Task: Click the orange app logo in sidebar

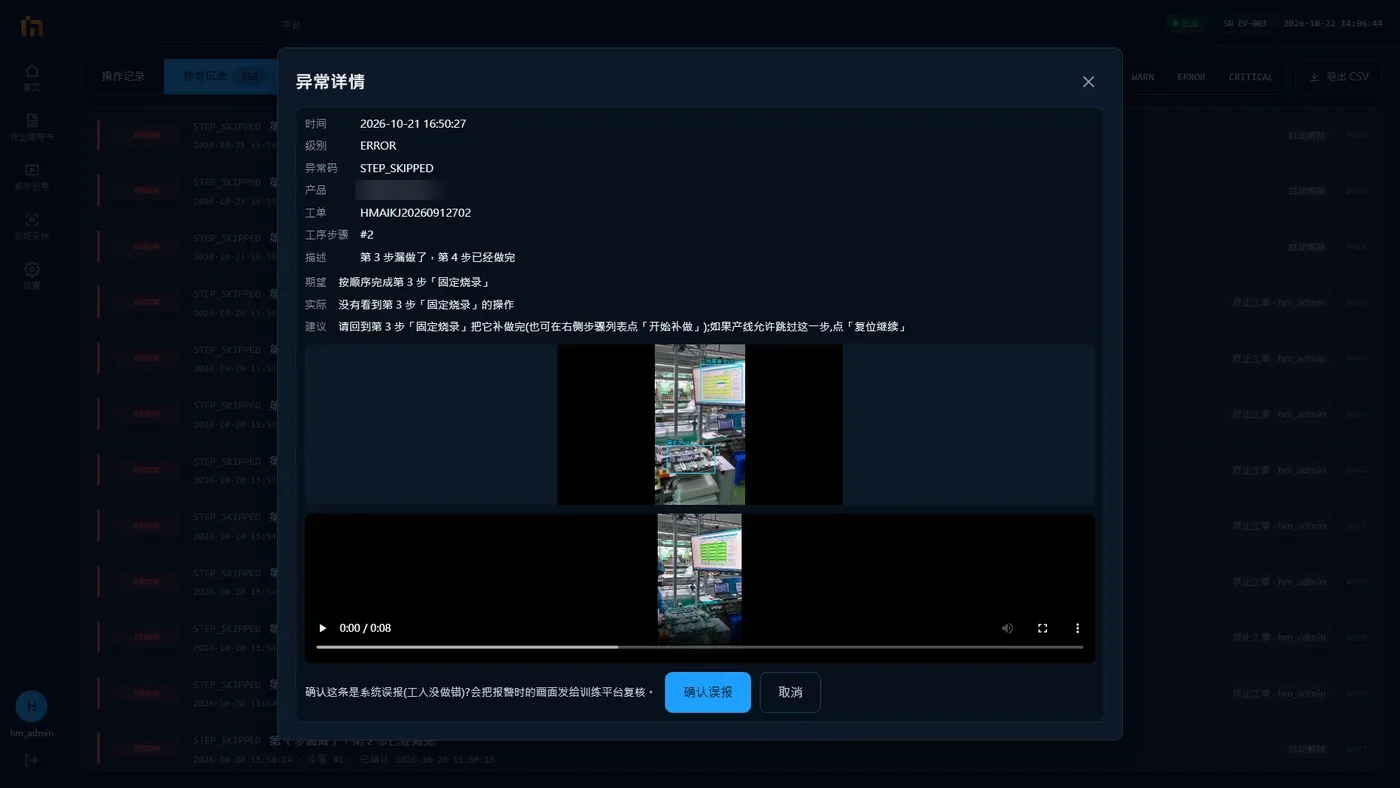Action: coord(32,27)
